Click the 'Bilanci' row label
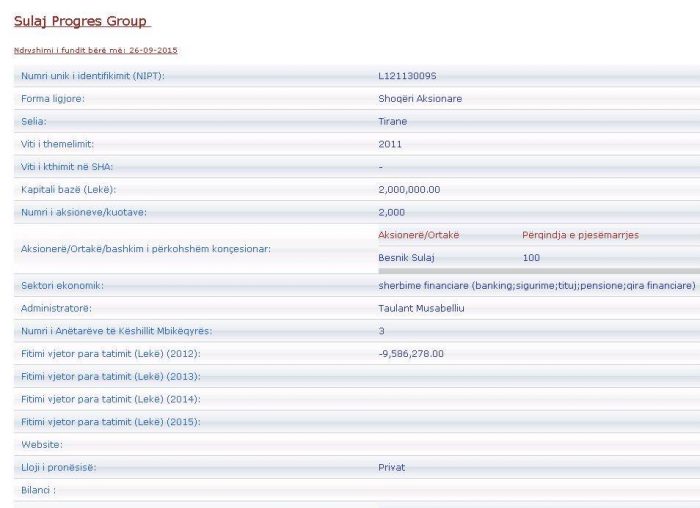 [39, 490]
